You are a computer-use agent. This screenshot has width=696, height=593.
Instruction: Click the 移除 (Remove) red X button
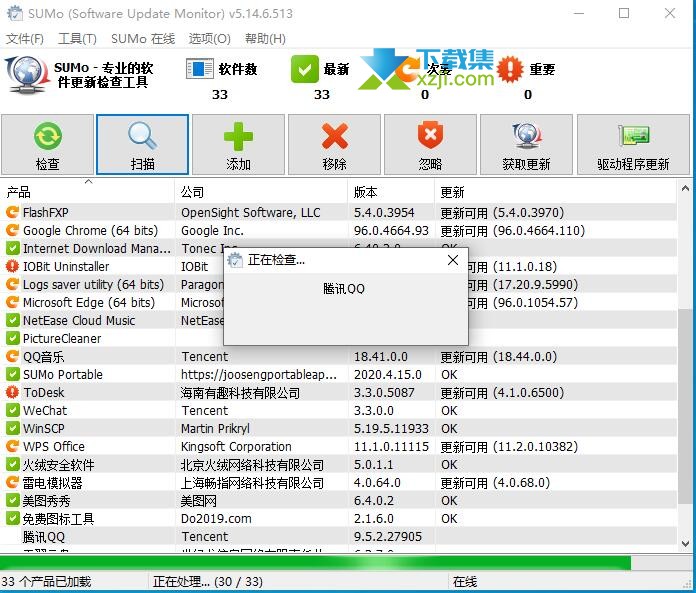334,145
